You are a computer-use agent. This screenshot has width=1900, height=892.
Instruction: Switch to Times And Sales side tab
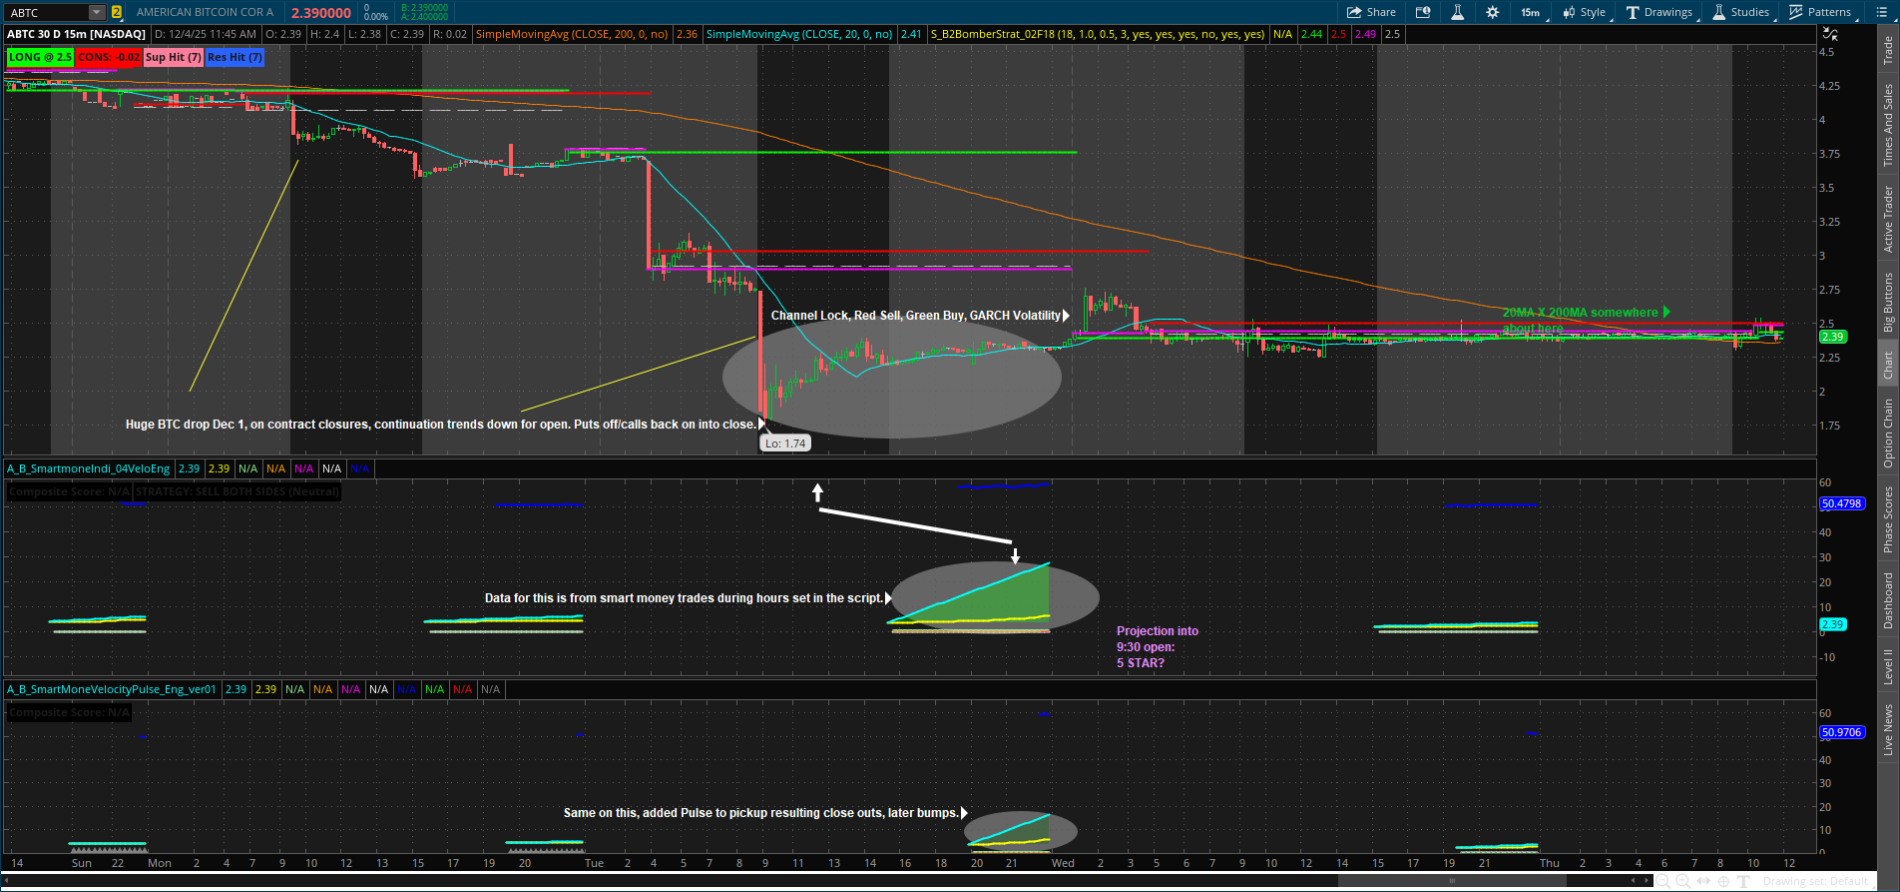[x=1888, y=125]
